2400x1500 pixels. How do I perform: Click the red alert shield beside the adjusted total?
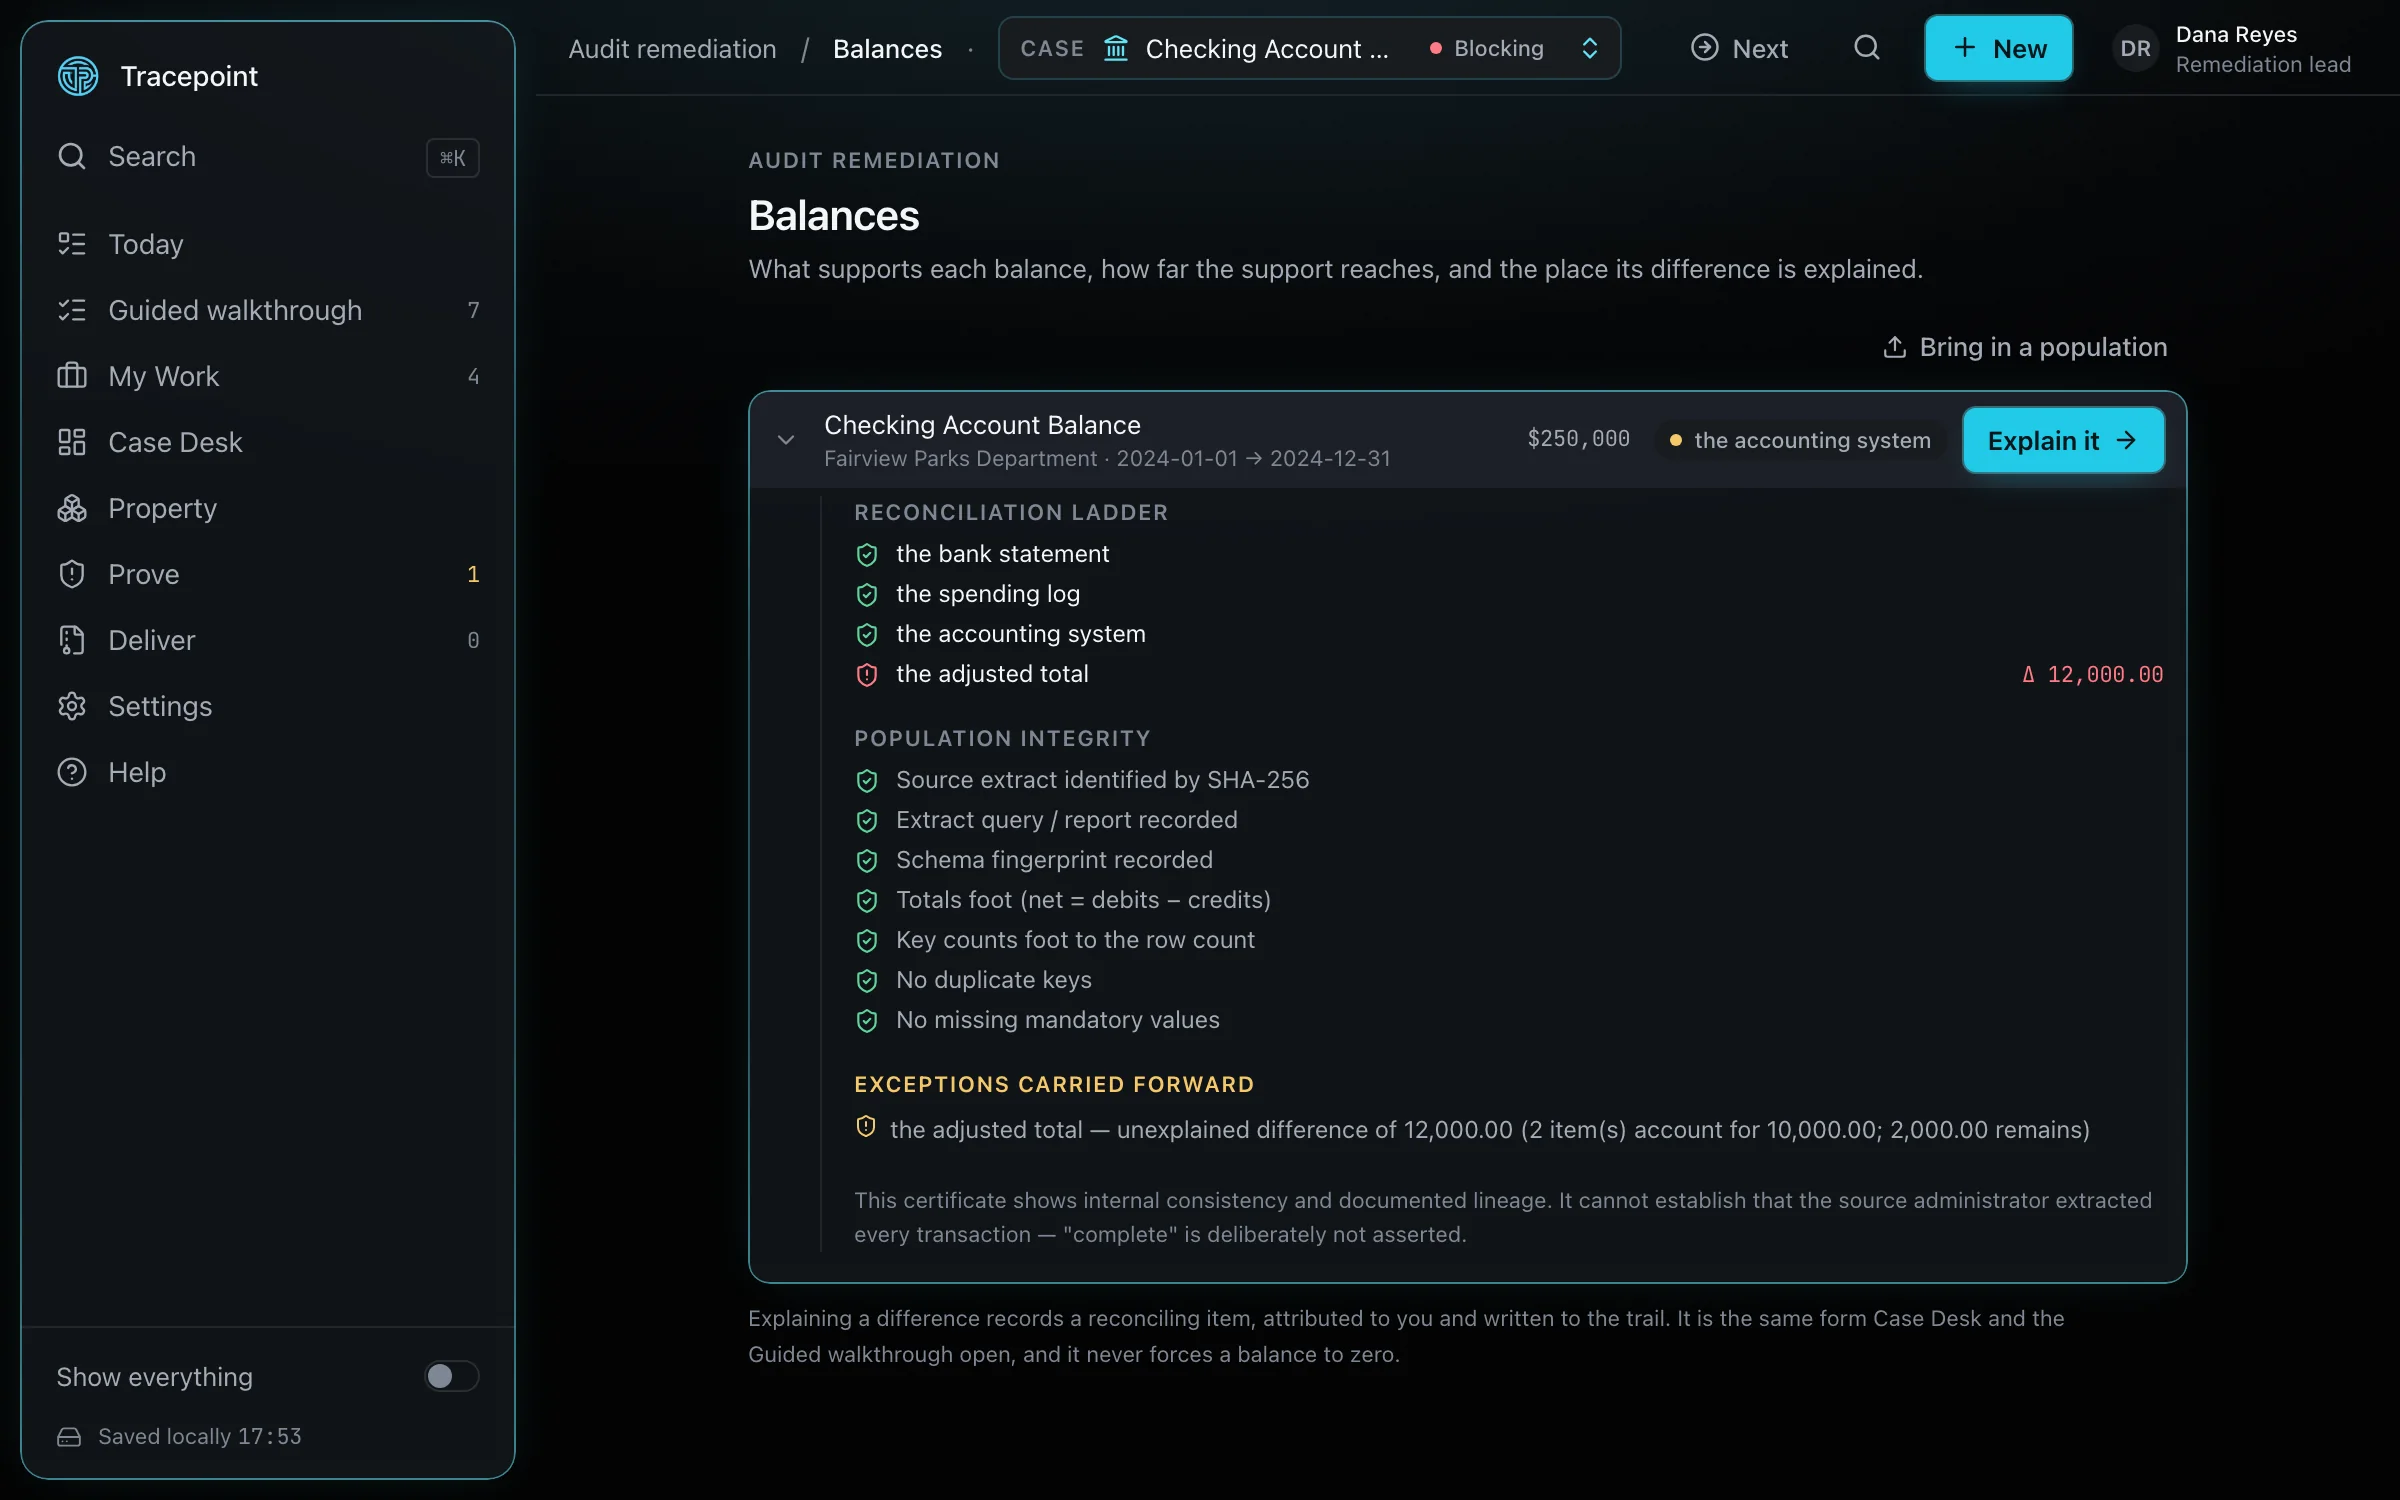tap(867, 674)
